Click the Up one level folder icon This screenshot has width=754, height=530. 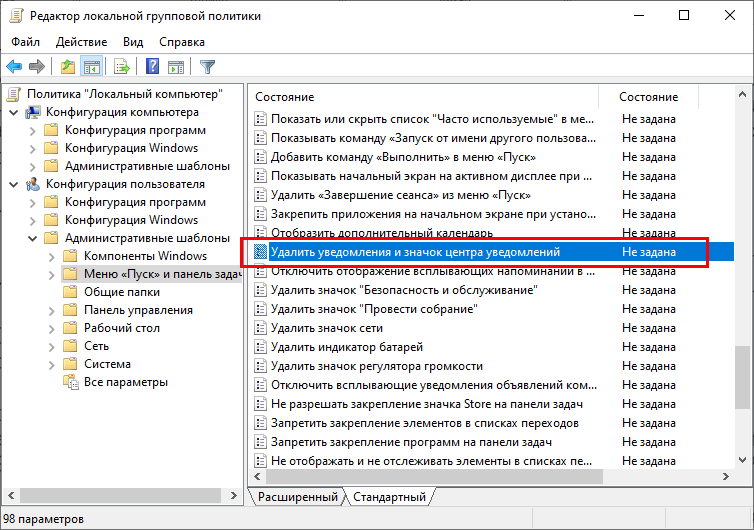click(x=68, y=66)
